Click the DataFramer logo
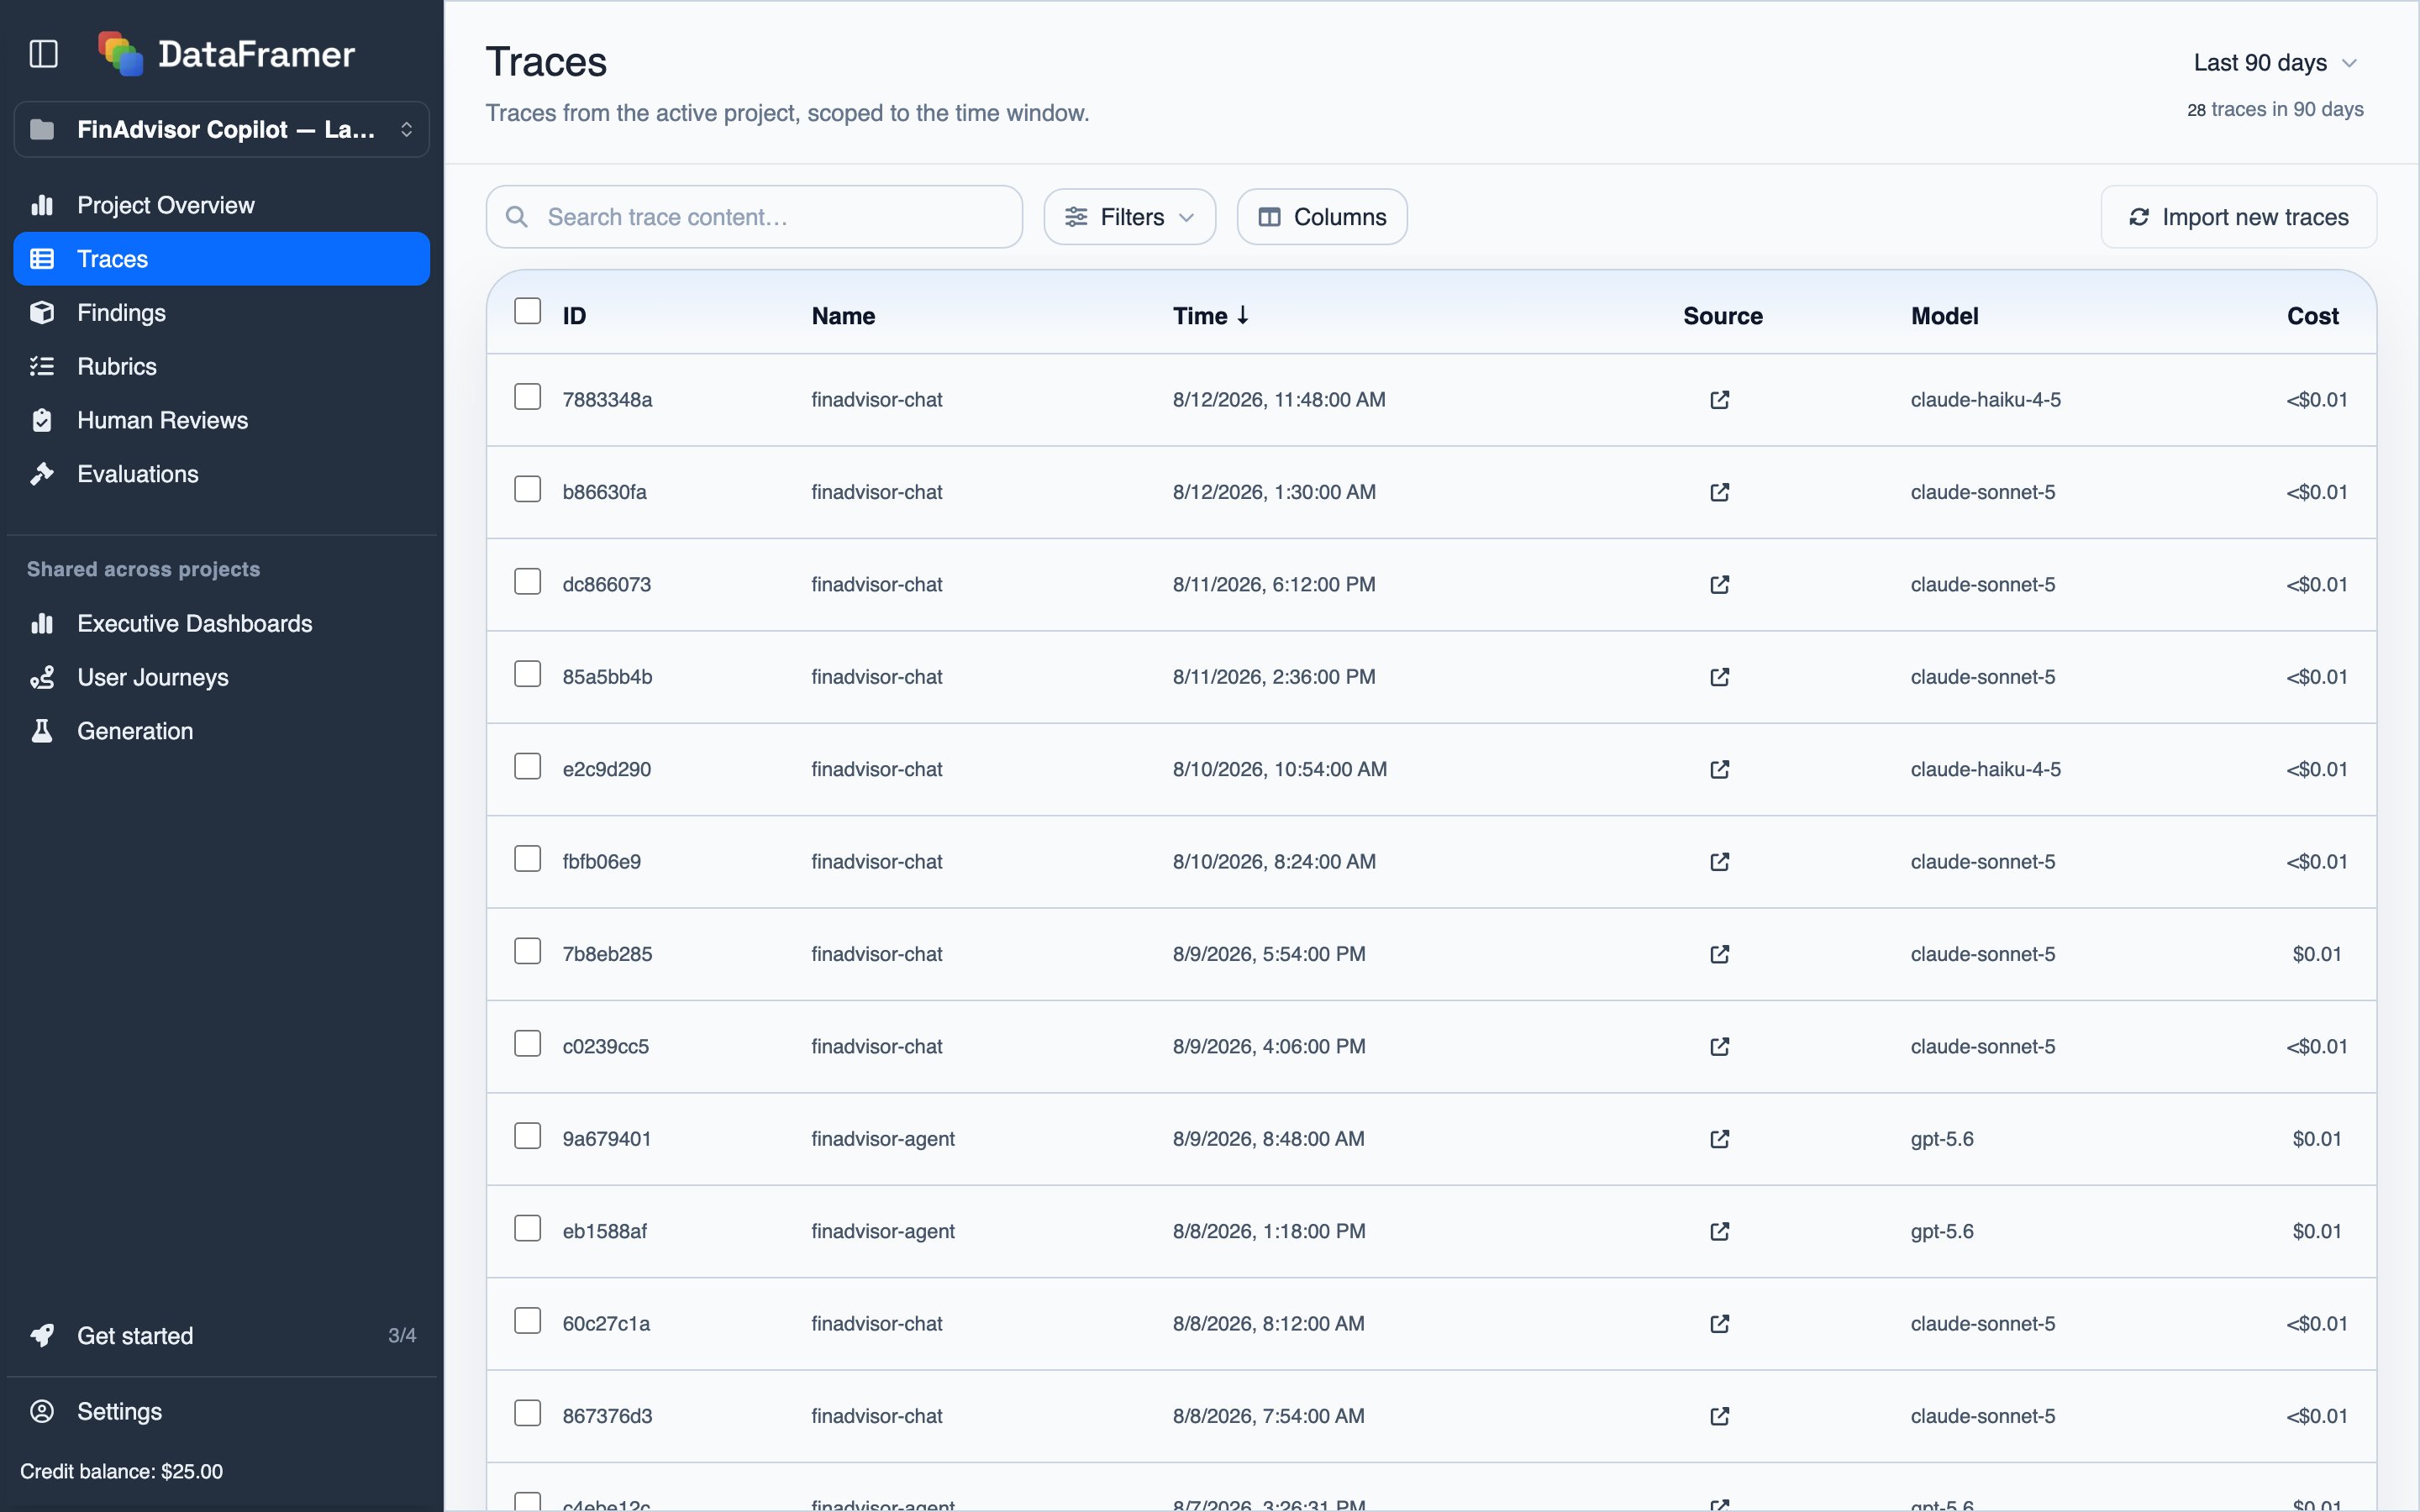Viewport: 2420px width, 1512px height. point(226,54)
